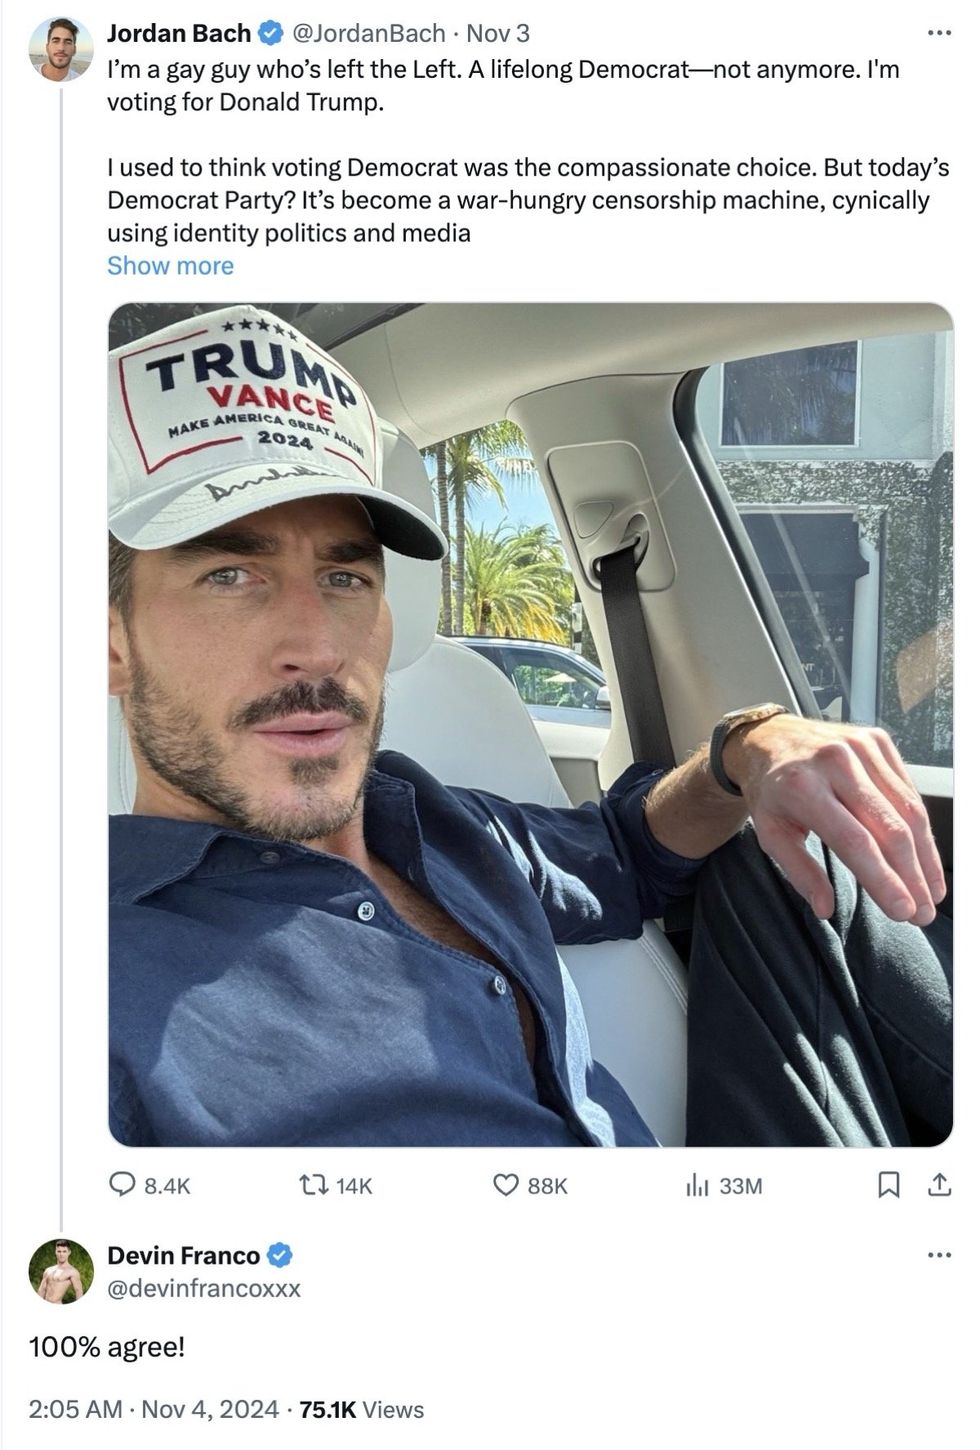Open Jordan Bach's profile avatar
The height and width of the screenshot is (1450, 980).
pyautogui.click(x=61, y=49)
